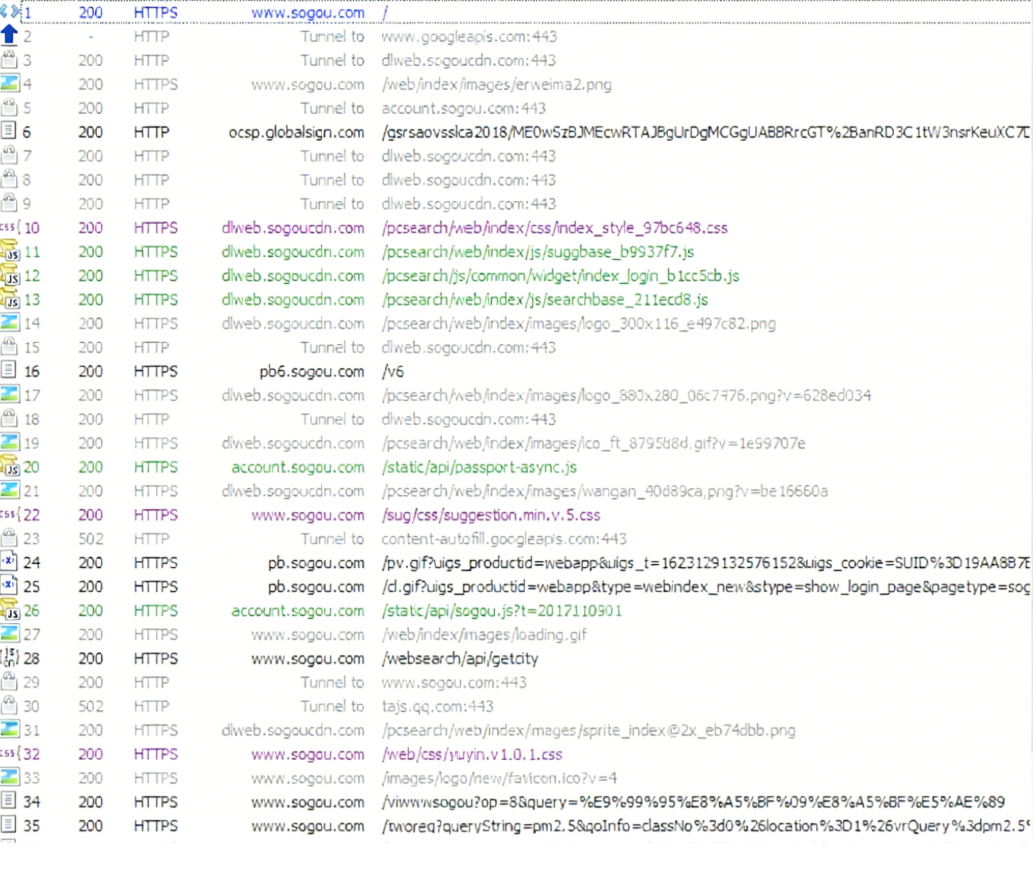Click the icon of pv.gif session 24

9,561
